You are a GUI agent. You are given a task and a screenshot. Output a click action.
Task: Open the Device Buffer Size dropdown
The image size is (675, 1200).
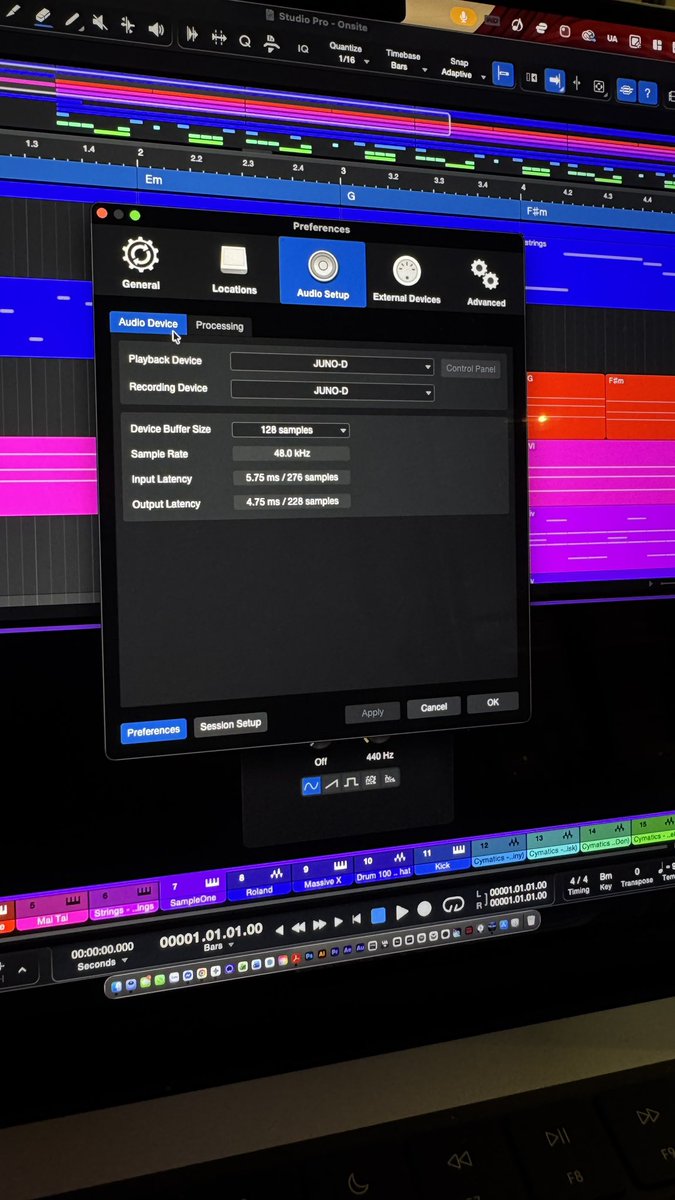(x=290, y=430)
